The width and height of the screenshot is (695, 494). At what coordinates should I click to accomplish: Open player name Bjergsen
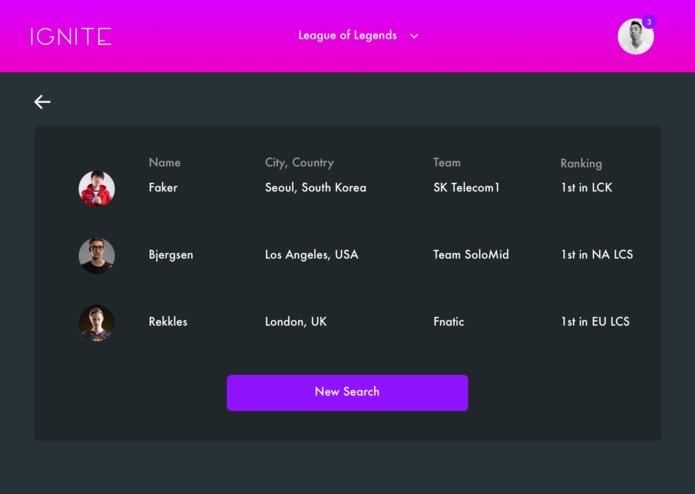[x=171, y=255]
